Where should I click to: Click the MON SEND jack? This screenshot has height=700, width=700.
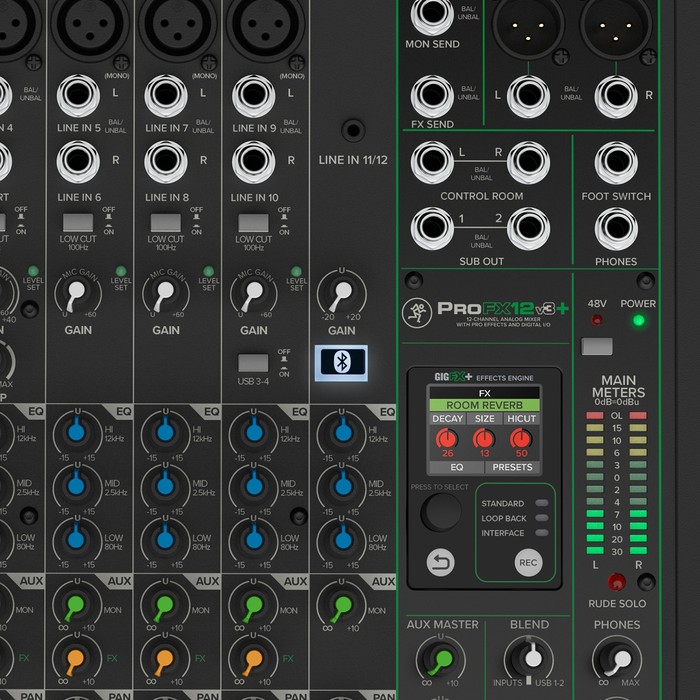432,15
